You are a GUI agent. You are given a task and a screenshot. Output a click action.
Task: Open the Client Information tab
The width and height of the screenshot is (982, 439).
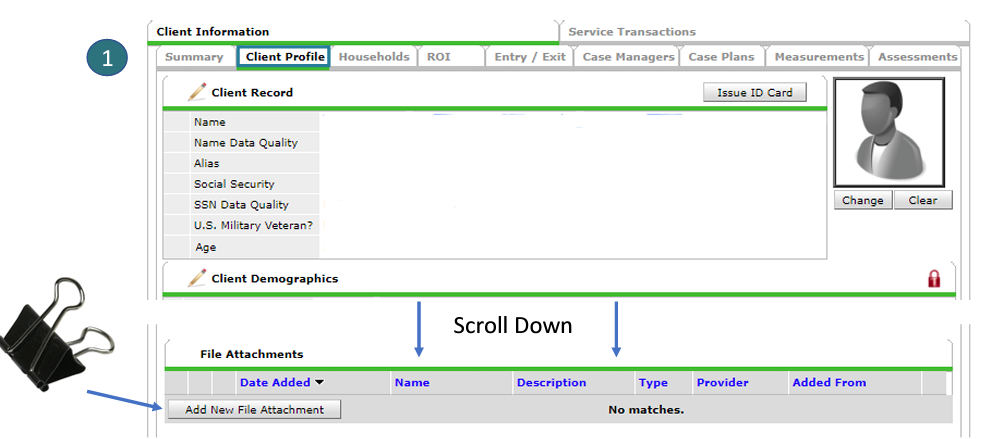tap(213, 32)
